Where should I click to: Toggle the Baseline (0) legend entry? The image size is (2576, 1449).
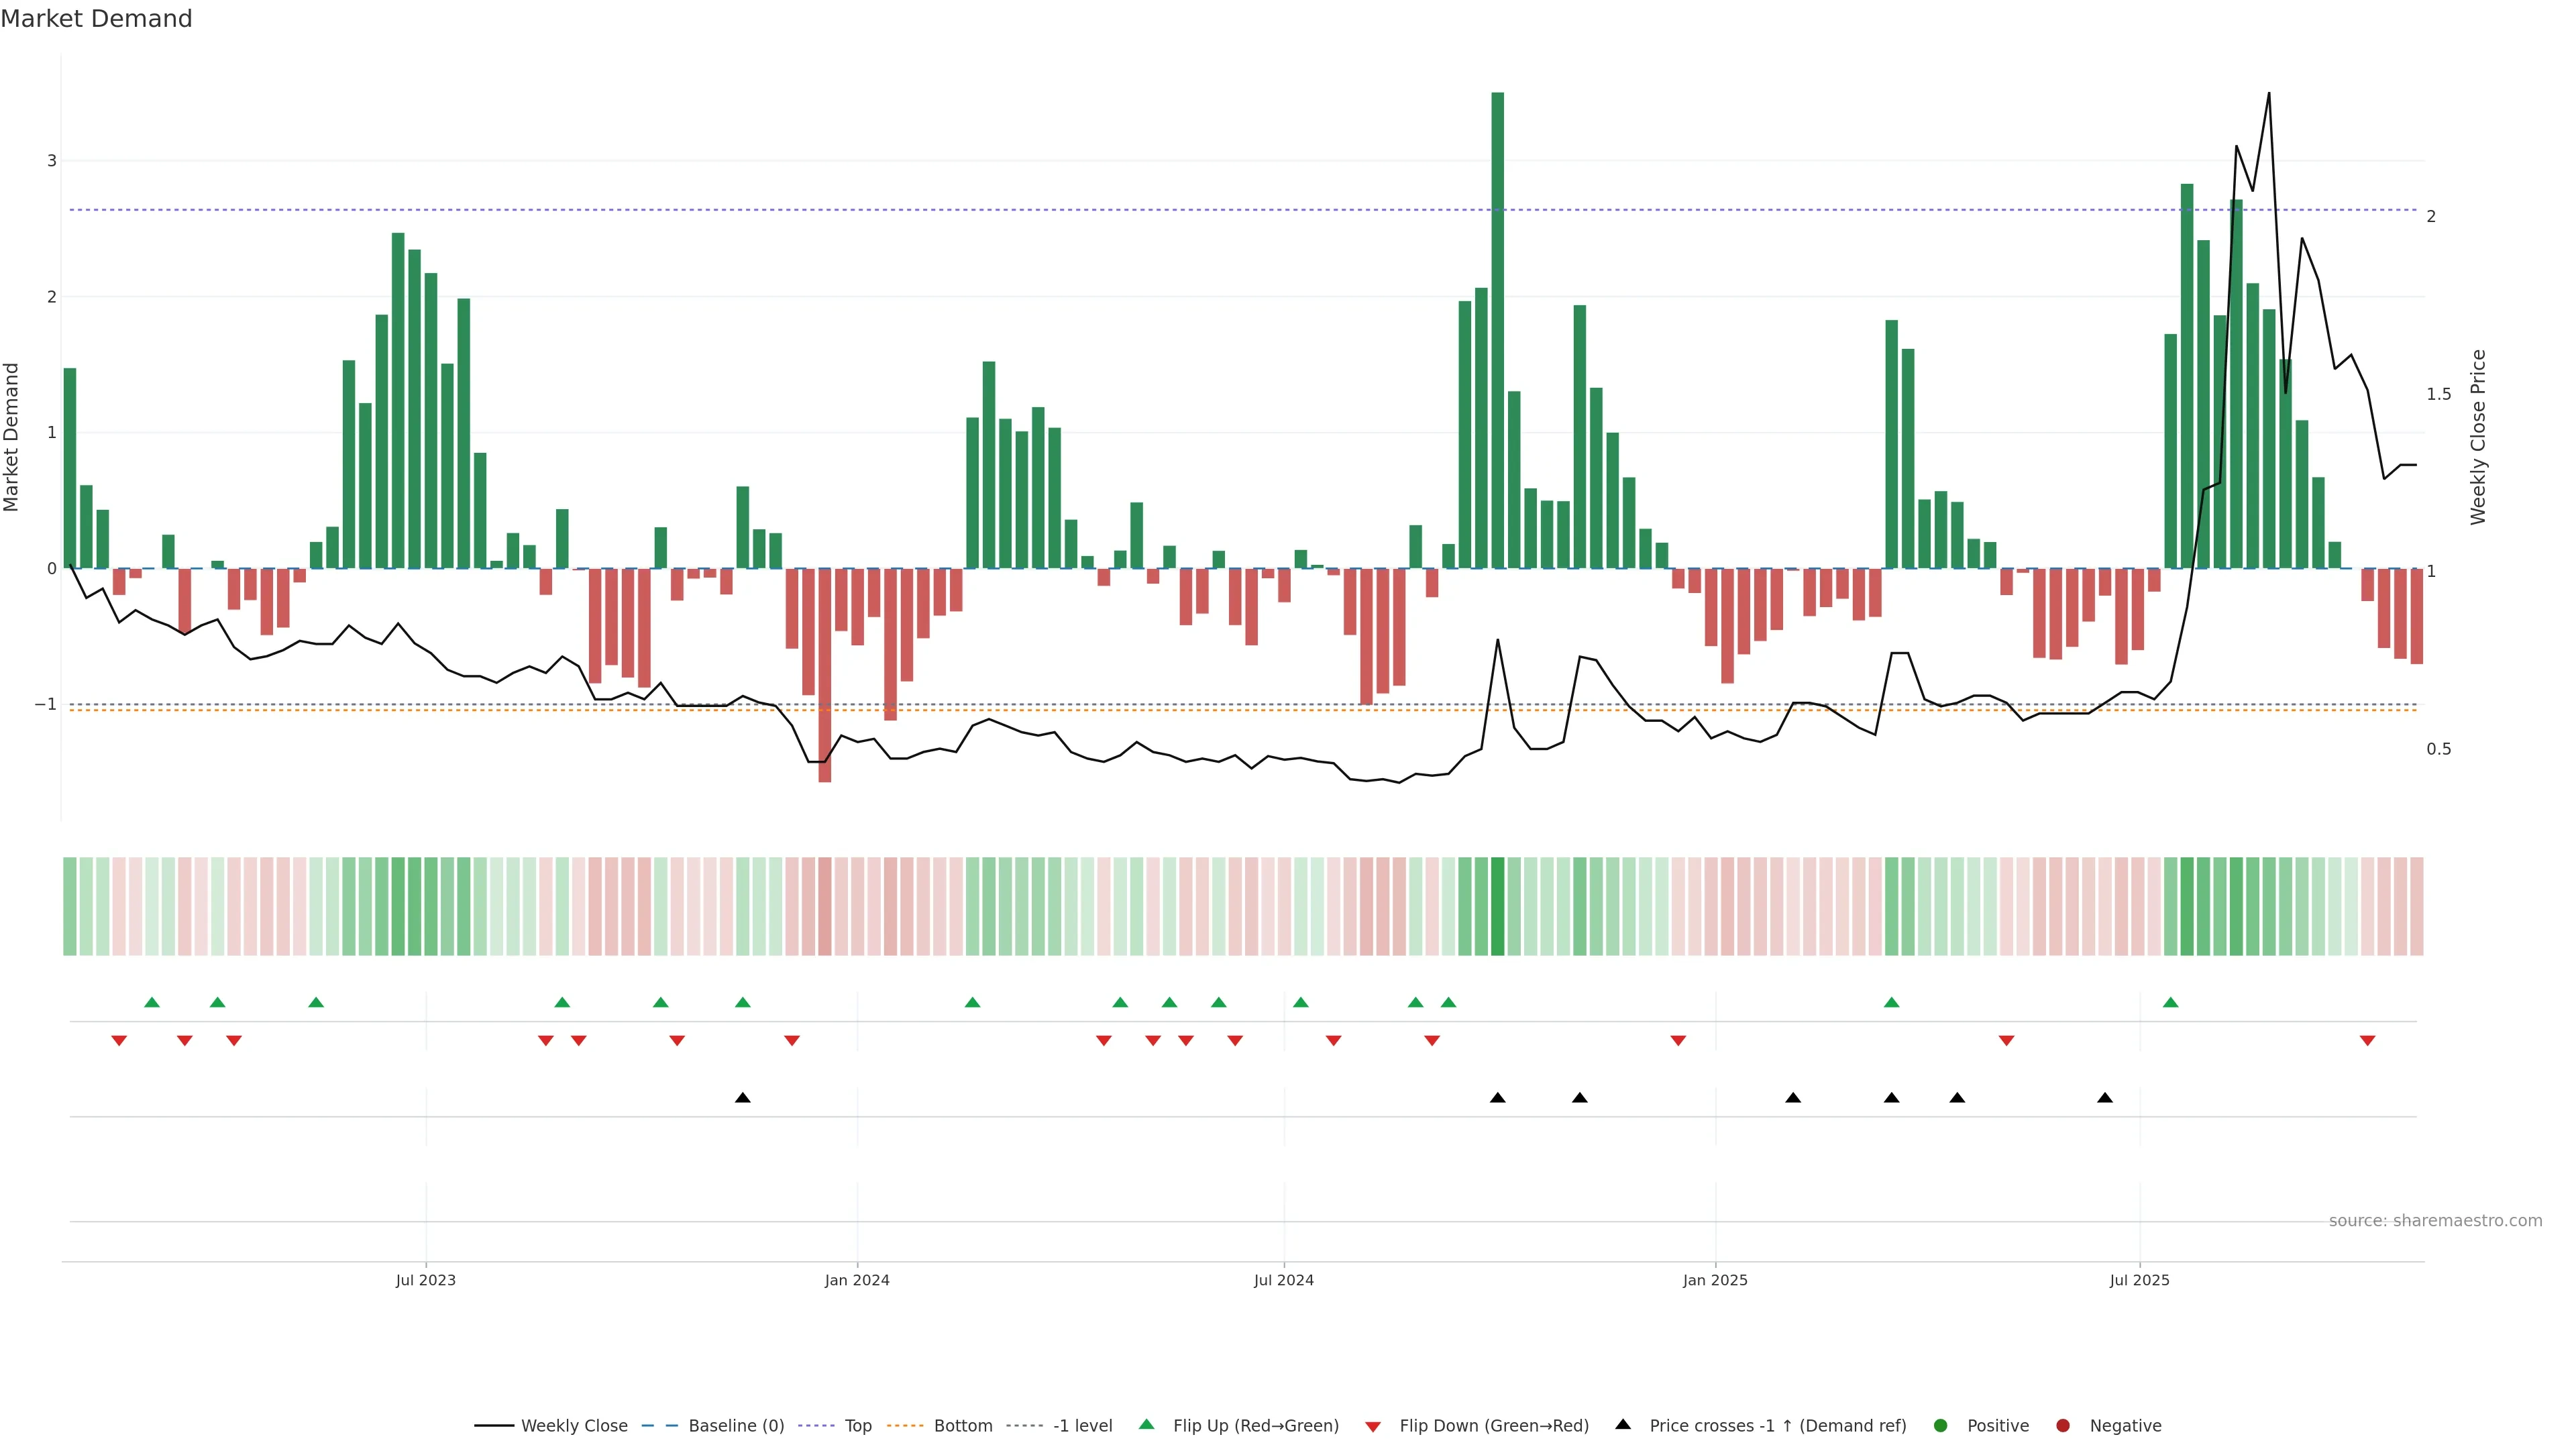[x=736, y=1426]
